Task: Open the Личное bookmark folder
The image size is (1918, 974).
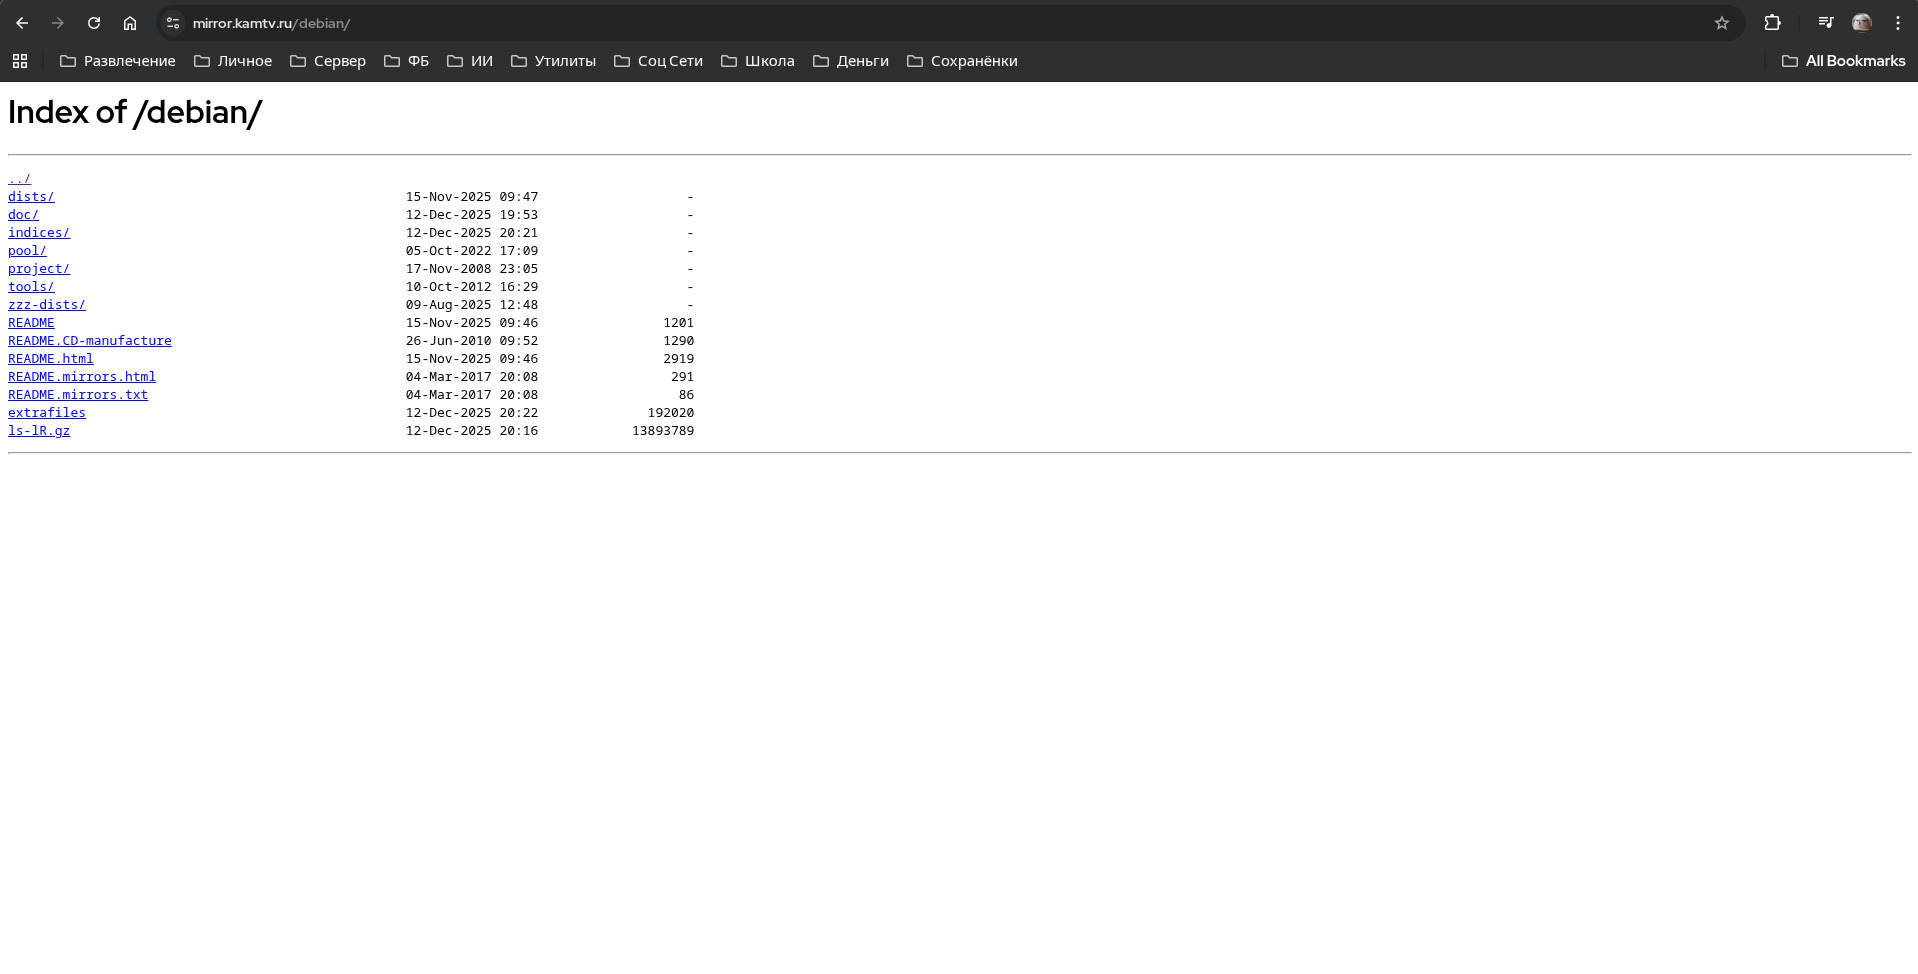Action: tap(233, 61)
